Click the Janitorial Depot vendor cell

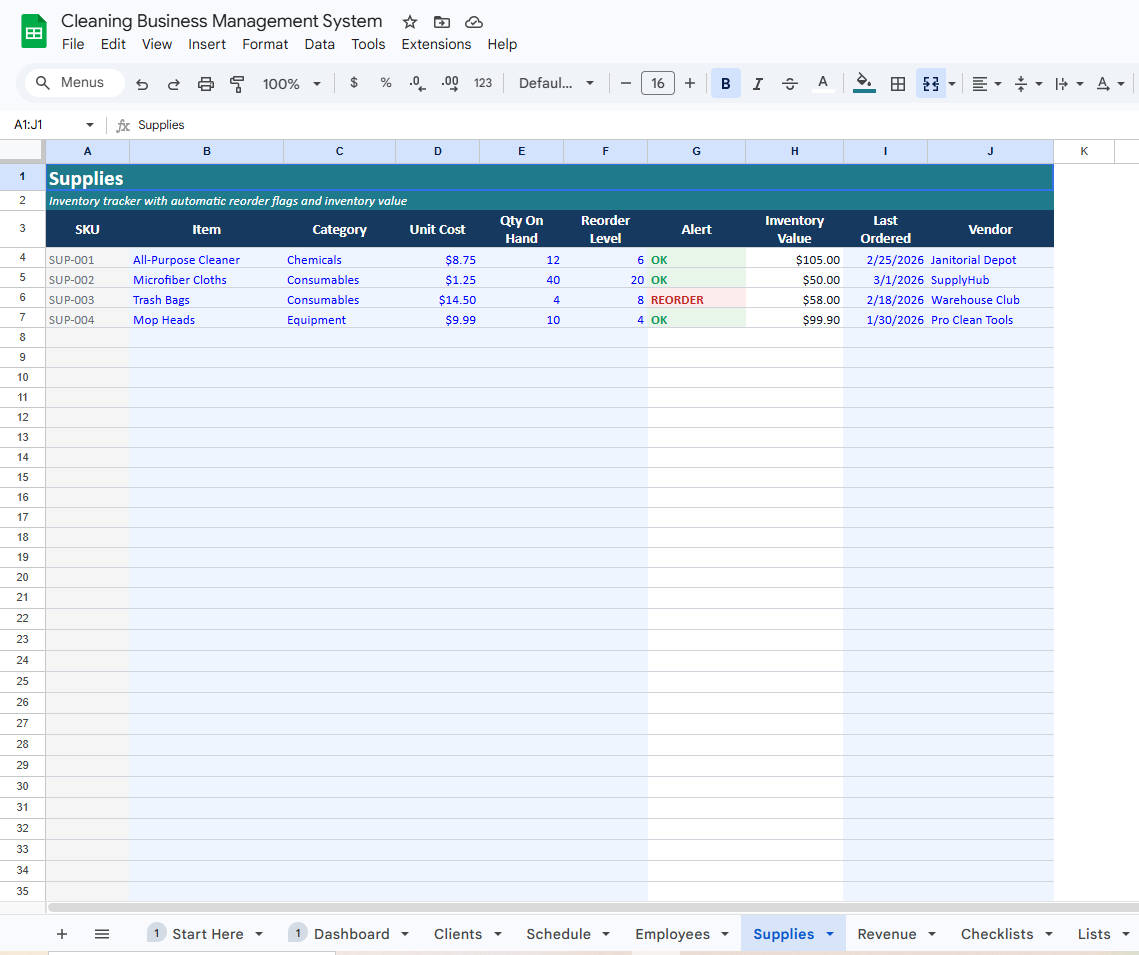click(x=990, y=259)
